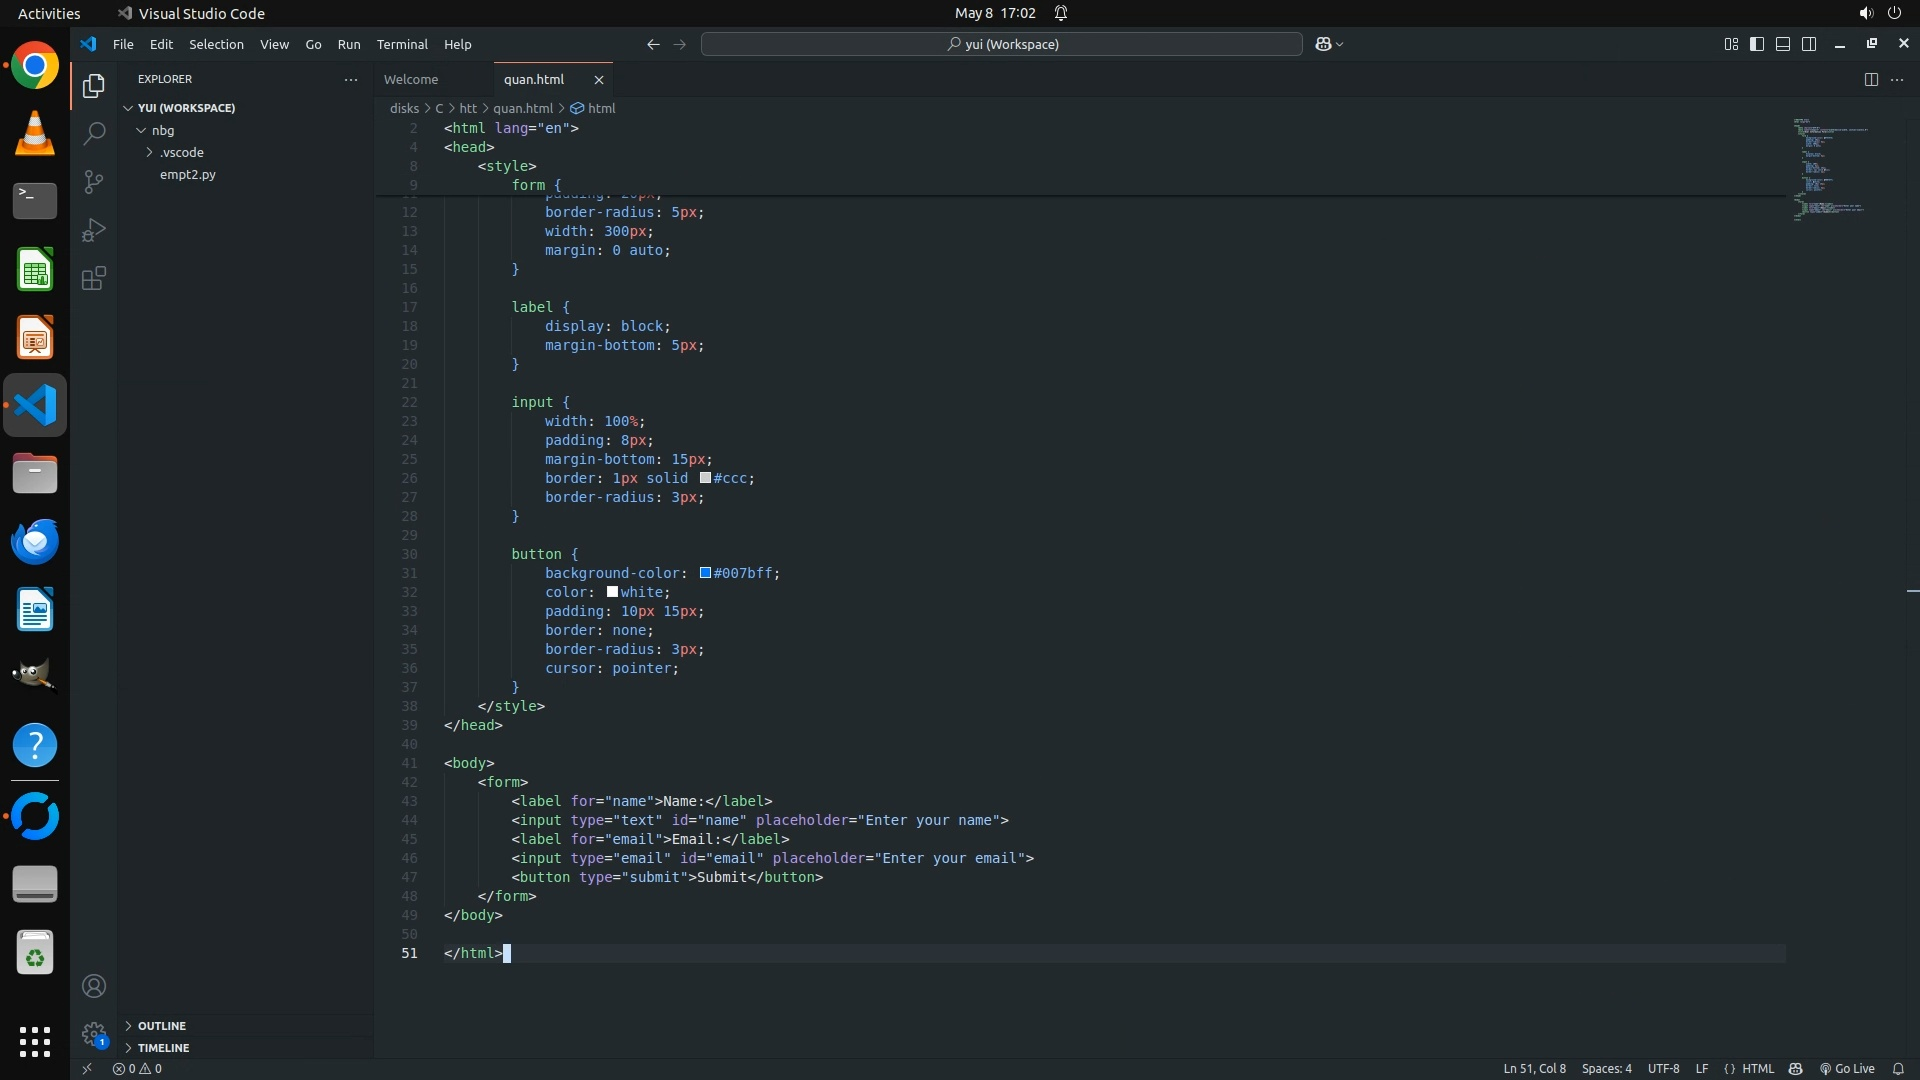Open Manage settings gear icon

[94, 1033]
